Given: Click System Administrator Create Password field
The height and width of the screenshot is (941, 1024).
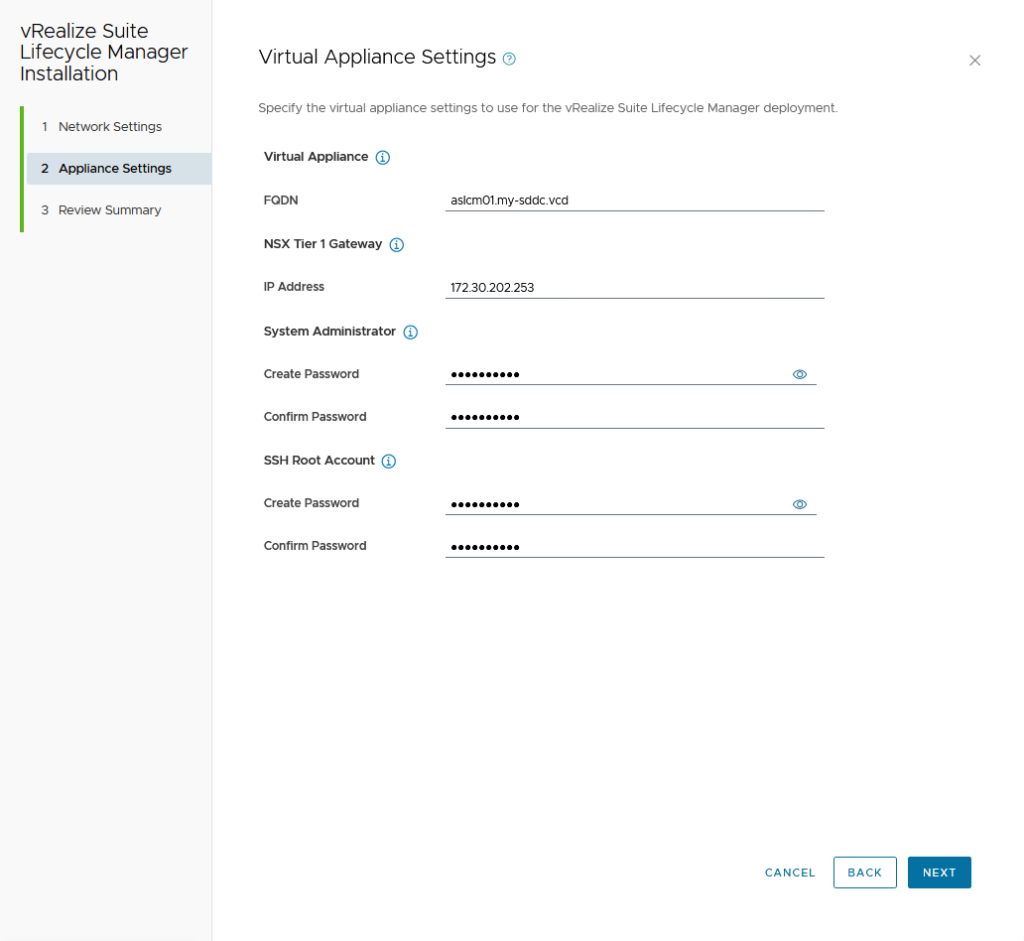Looking at the screenshot, I should pyautogui.click(x=615, y=374).
